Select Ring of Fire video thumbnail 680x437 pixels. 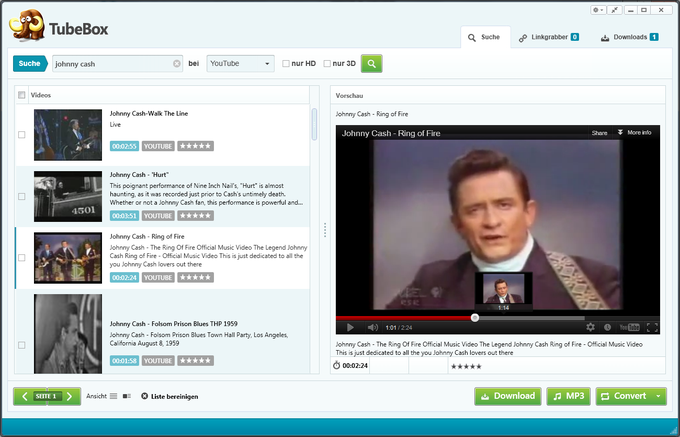68,258
